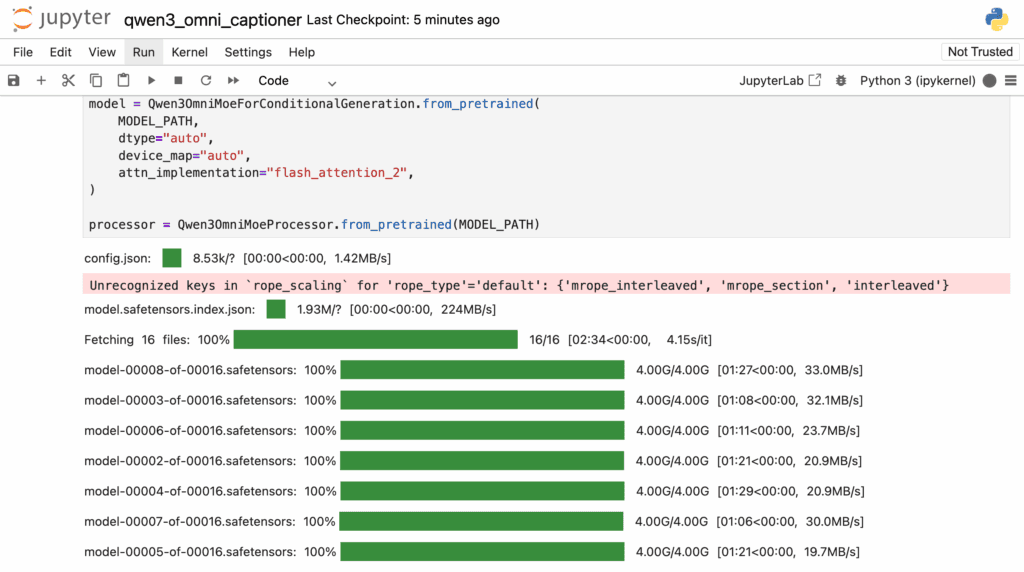Viewport: 1024px width, 572px height.
Task: Click the Jupyter logo
Action: [x=60, y=19]
